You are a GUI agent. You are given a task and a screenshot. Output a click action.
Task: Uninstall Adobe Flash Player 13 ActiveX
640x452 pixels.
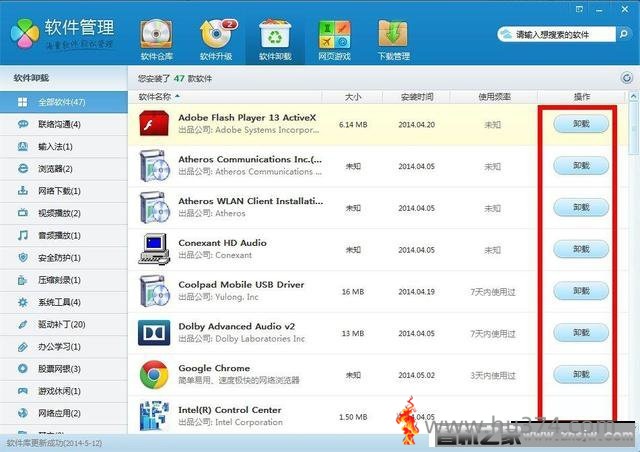tap(581, 124)
